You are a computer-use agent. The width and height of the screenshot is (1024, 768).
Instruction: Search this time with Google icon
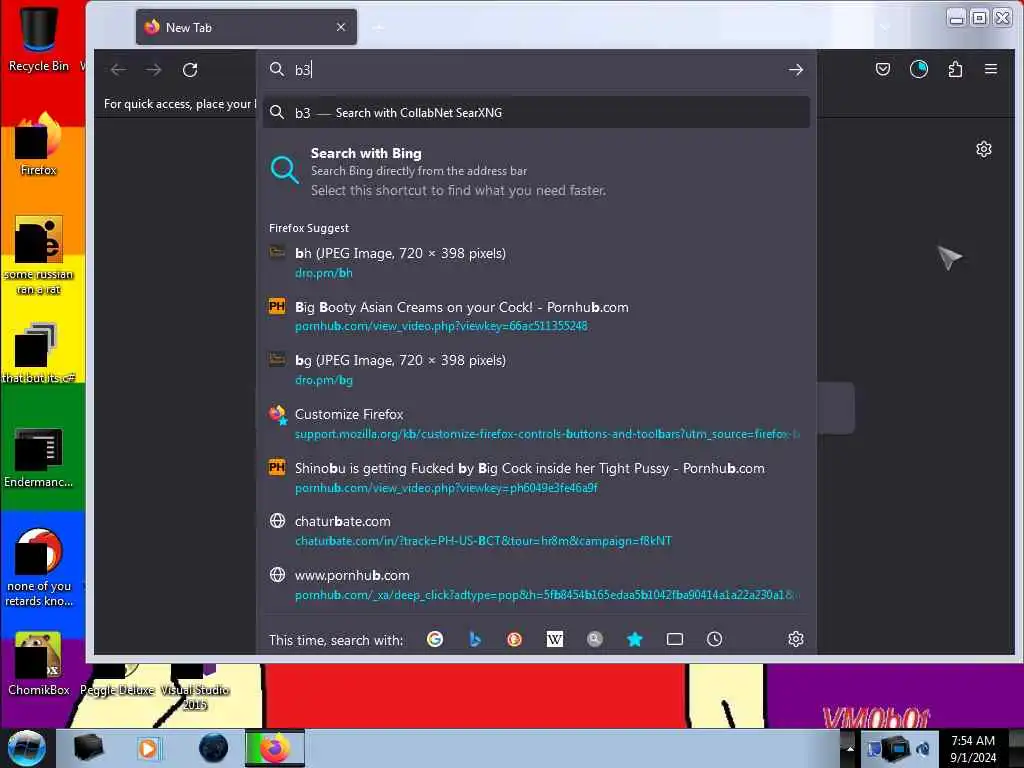434,639
